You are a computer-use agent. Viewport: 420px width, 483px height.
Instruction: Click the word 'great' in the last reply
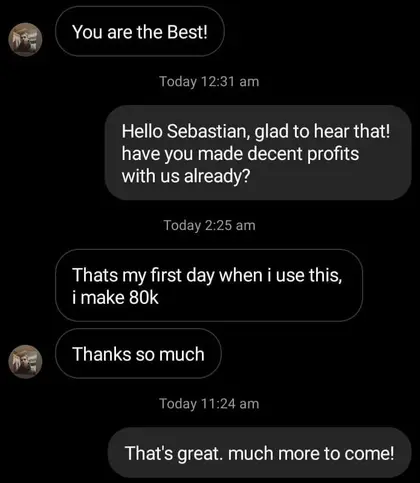pyautogui.click(x=199, y=454)
